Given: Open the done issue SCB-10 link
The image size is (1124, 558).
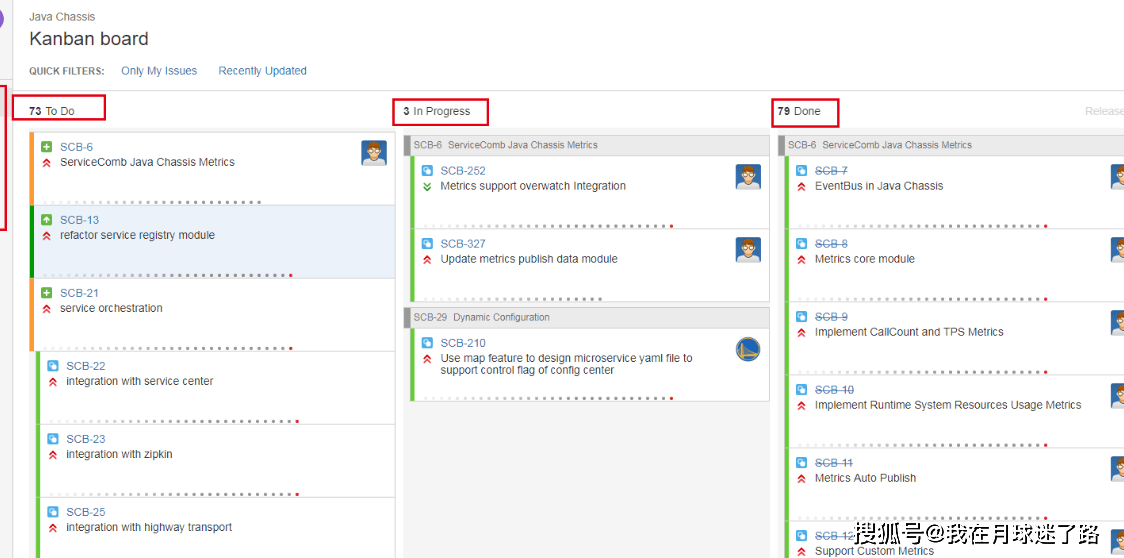Looking at the screenshot, I should click(x=834, y=390).
